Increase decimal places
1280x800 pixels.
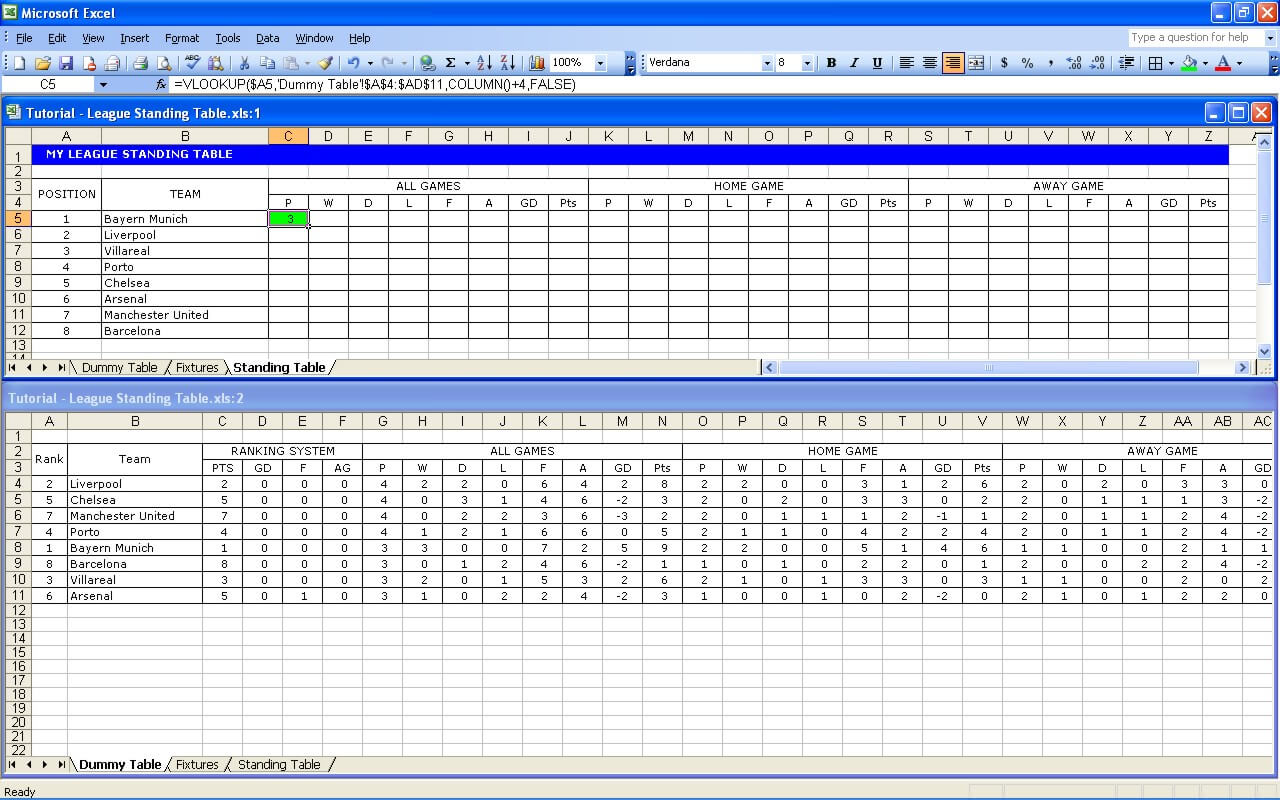[x=1074, y=63]
